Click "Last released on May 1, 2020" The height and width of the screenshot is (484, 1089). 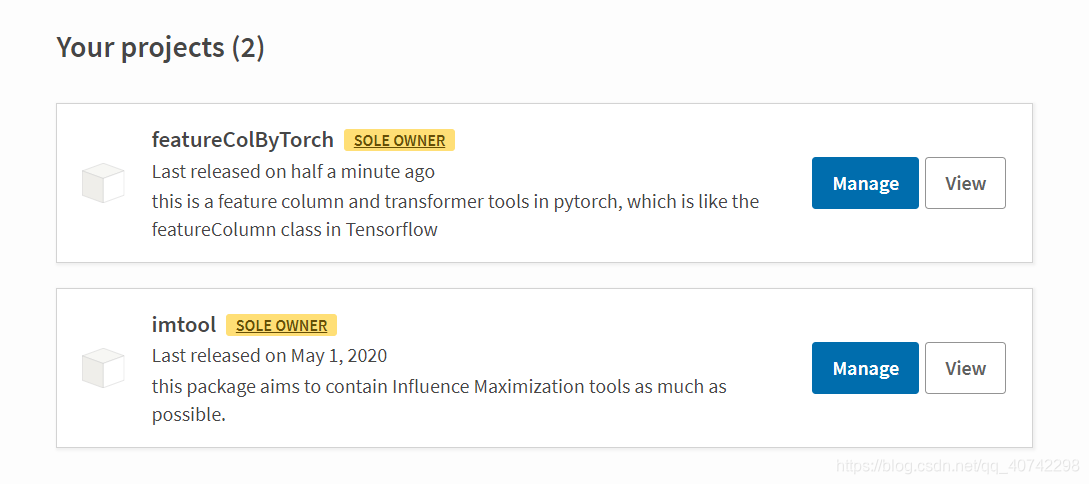pyautogui.click(x=269, y=356)
